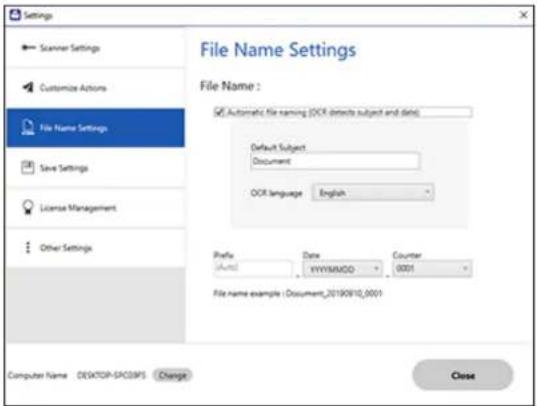
Task: Click the app icon in title bar
Action: pyautogui.click(x=15, y=15)
